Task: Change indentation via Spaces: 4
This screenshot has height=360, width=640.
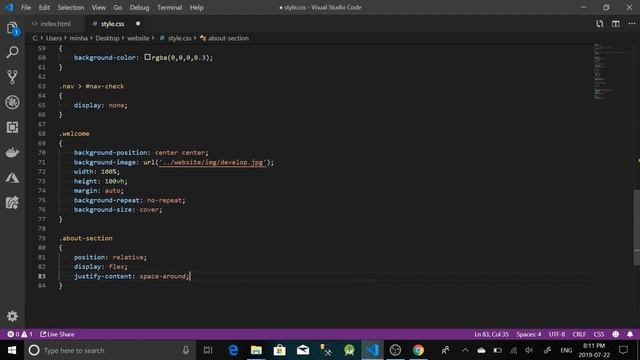Action: pyautogui.click(x=529, y=334)
